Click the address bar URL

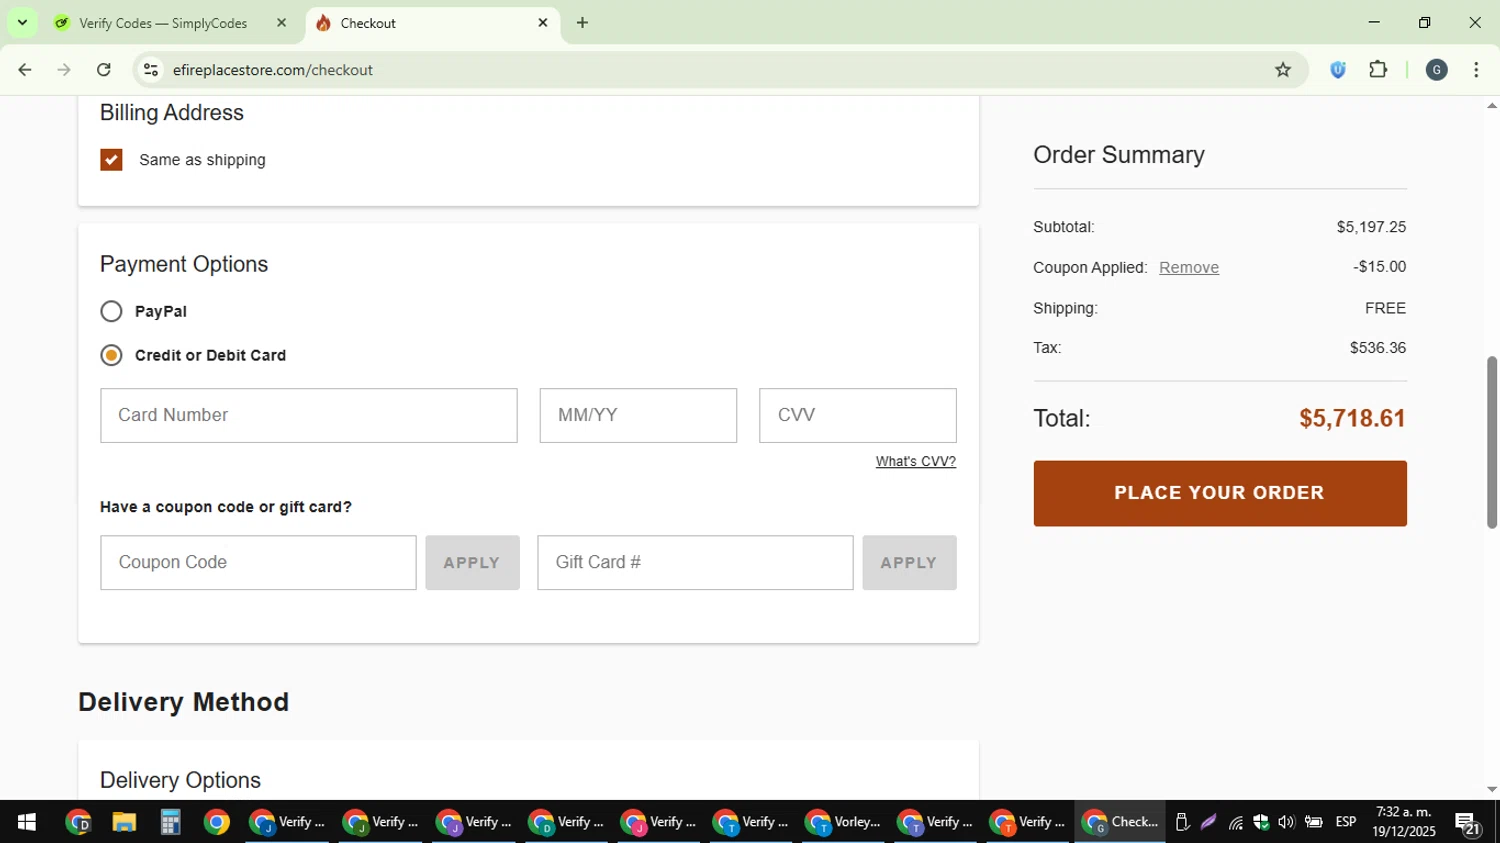273,70
